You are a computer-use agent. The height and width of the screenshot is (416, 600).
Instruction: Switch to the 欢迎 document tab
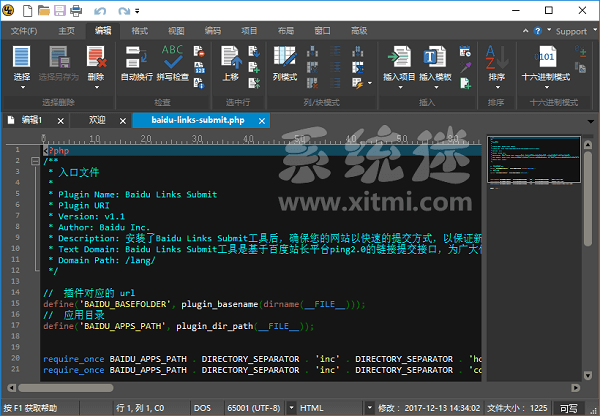pos(97,120)
